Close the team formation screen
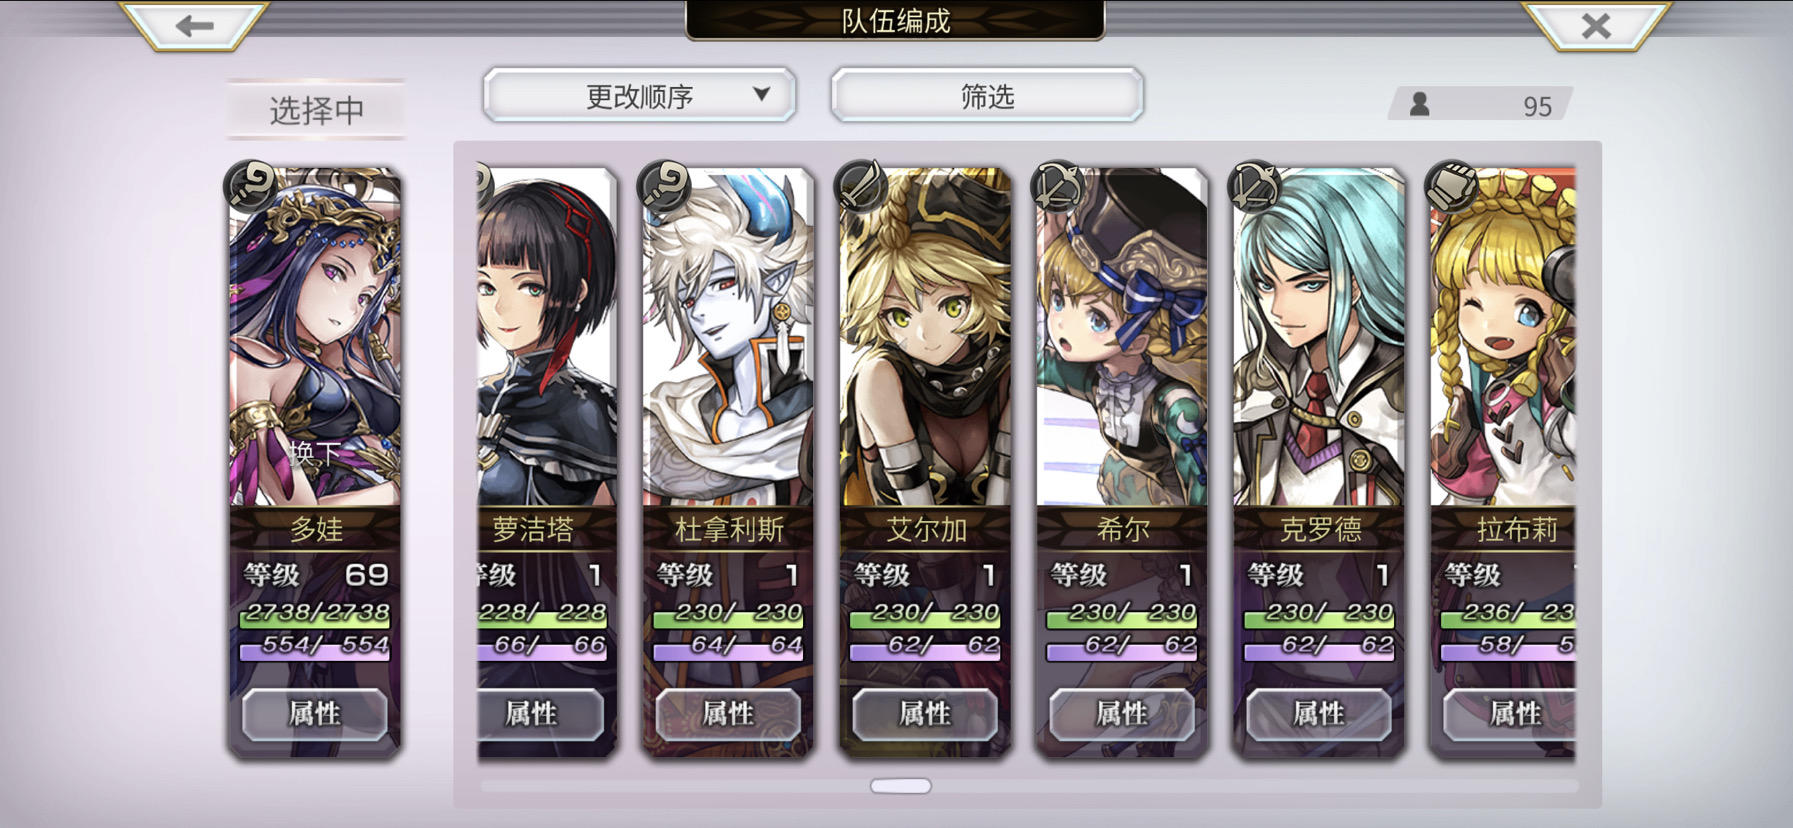Screen dimensions: 1793x828 point(1596,25)
